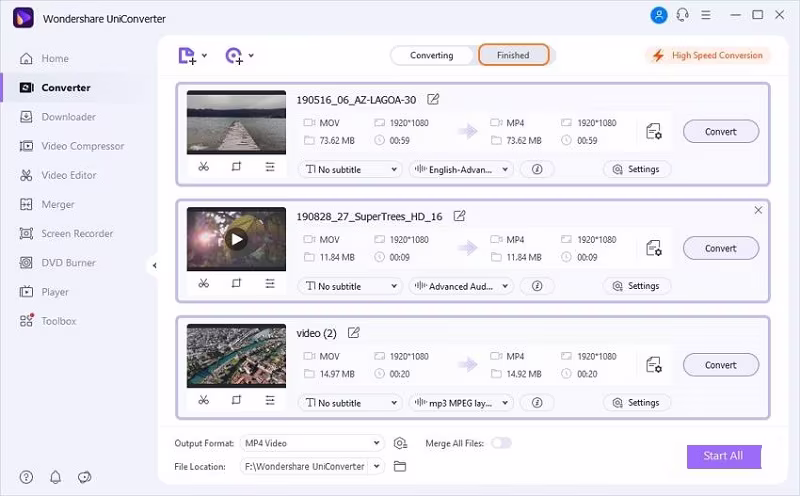
Task: Open mp3 MPEG lay... audio dropdown
Action: pyautogui.click(x=461, y=403)
